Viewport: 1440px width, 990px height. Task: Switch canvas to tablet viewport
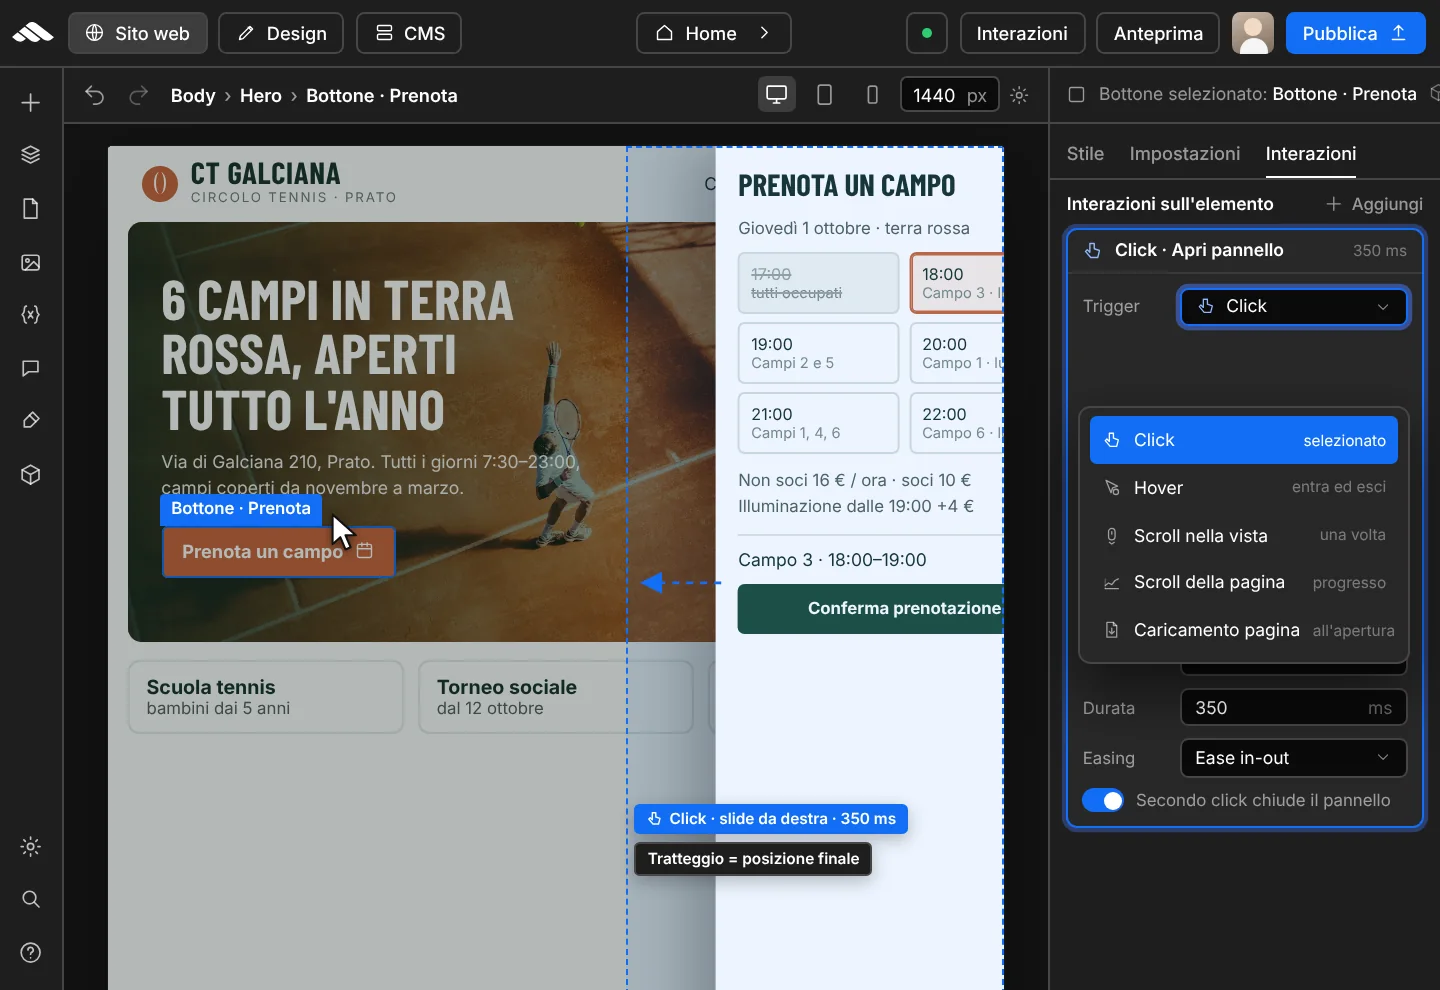(x=825, y=95)
